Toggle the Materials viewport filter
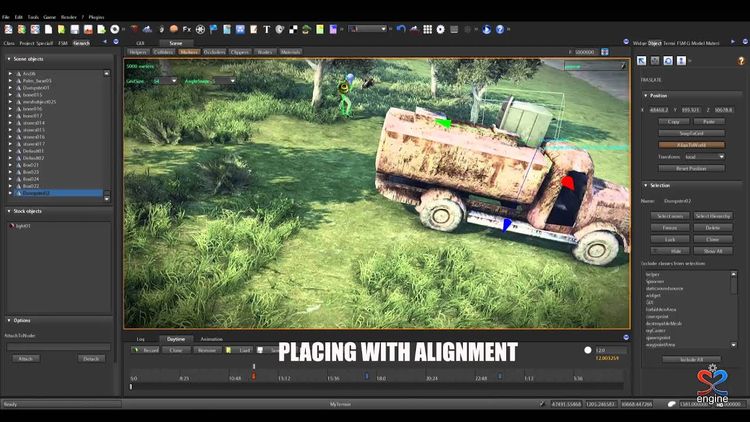This screenshot has width=750, height=422. pyautogui.click(x=290, y=52)
